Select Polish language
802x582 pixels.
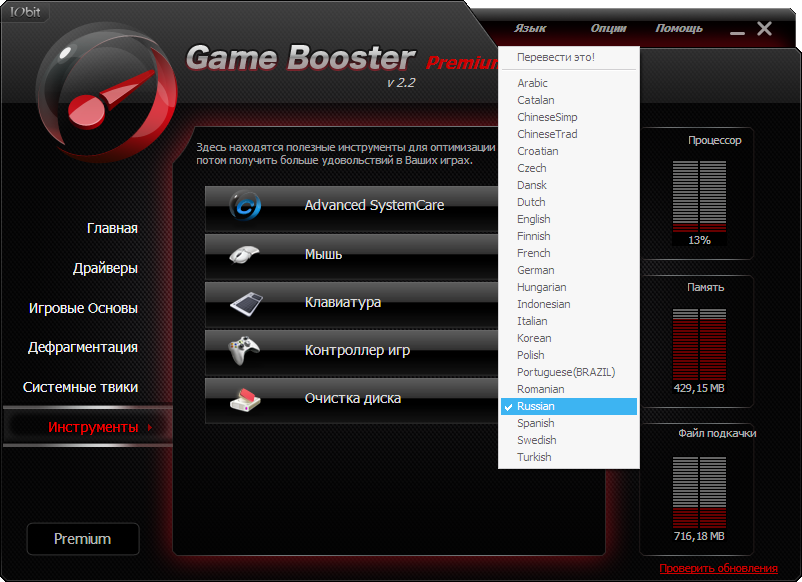(x=569, y=355)
